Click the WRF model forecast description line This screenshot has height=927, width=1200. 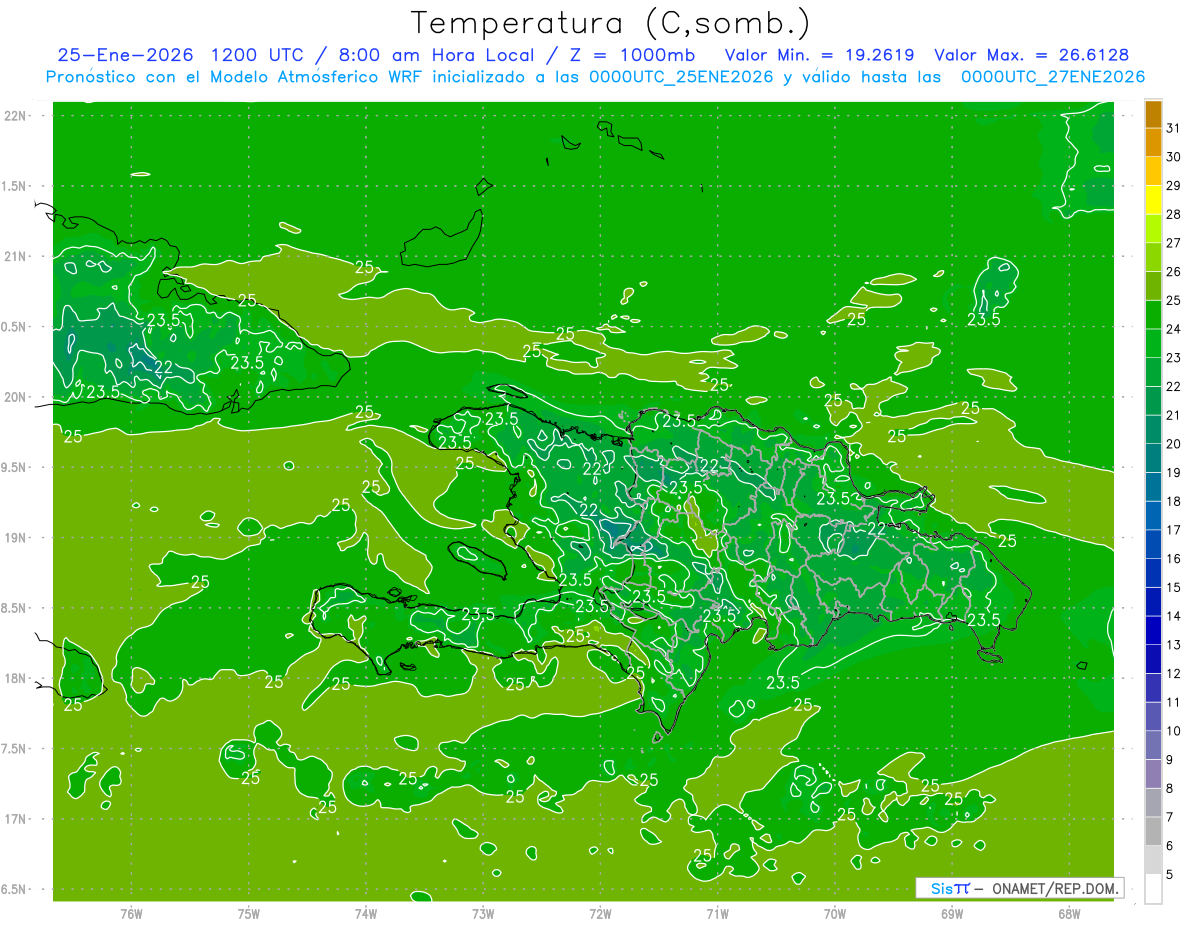click(x=595, y=77)
